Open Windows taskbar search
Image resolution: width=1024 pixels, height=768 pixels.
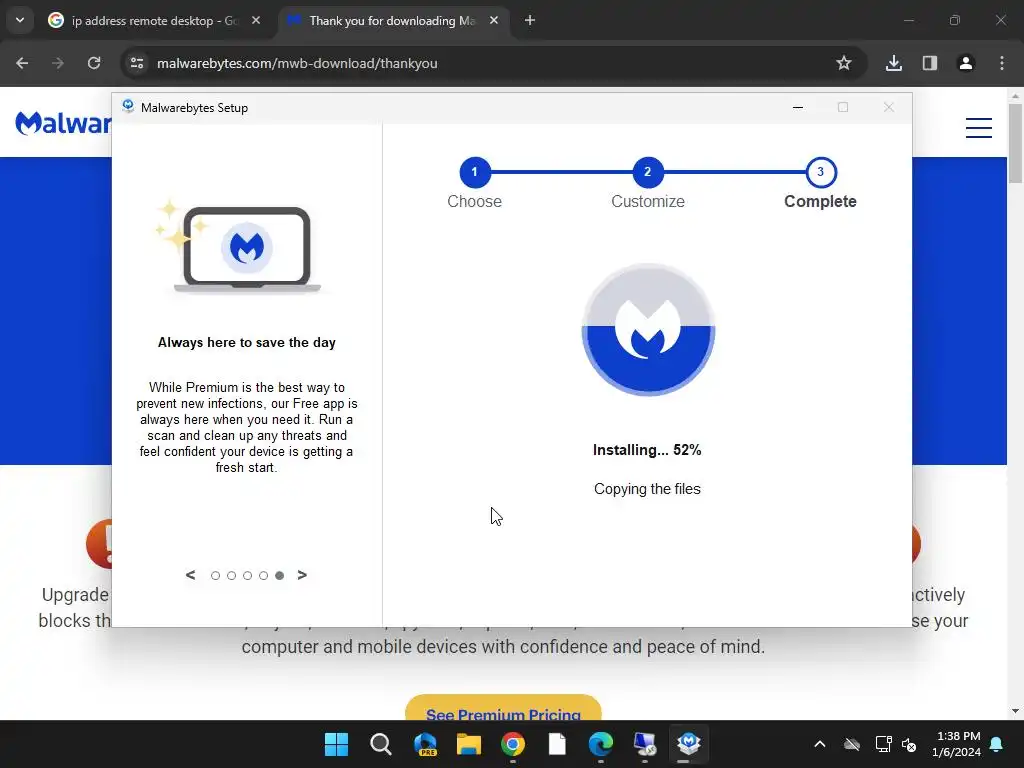tap(381, 744)
